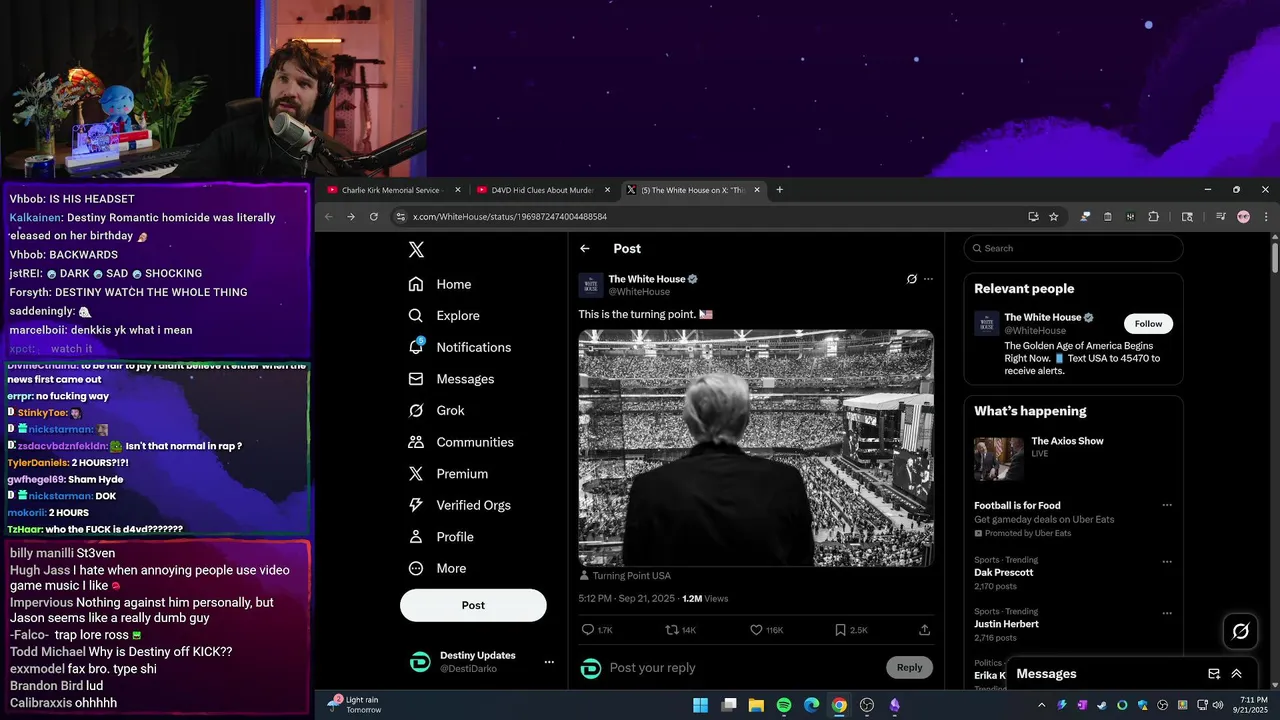The height and width of the screenshot is (720, 1280).
Task: Click the reply icon showing 1.7K
Action: [597, 630]
